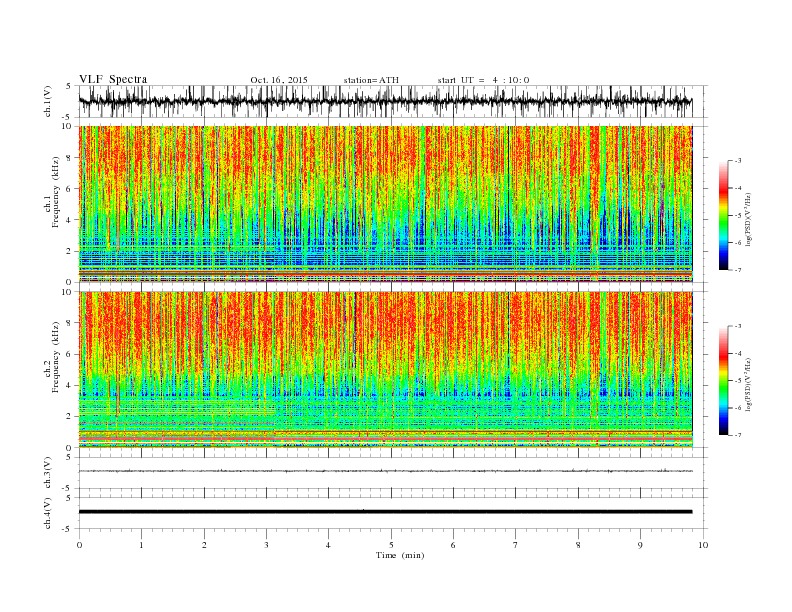Click the time axis tick label '8'
Viewport: 792px width, 612px height.
pos(578,545)
